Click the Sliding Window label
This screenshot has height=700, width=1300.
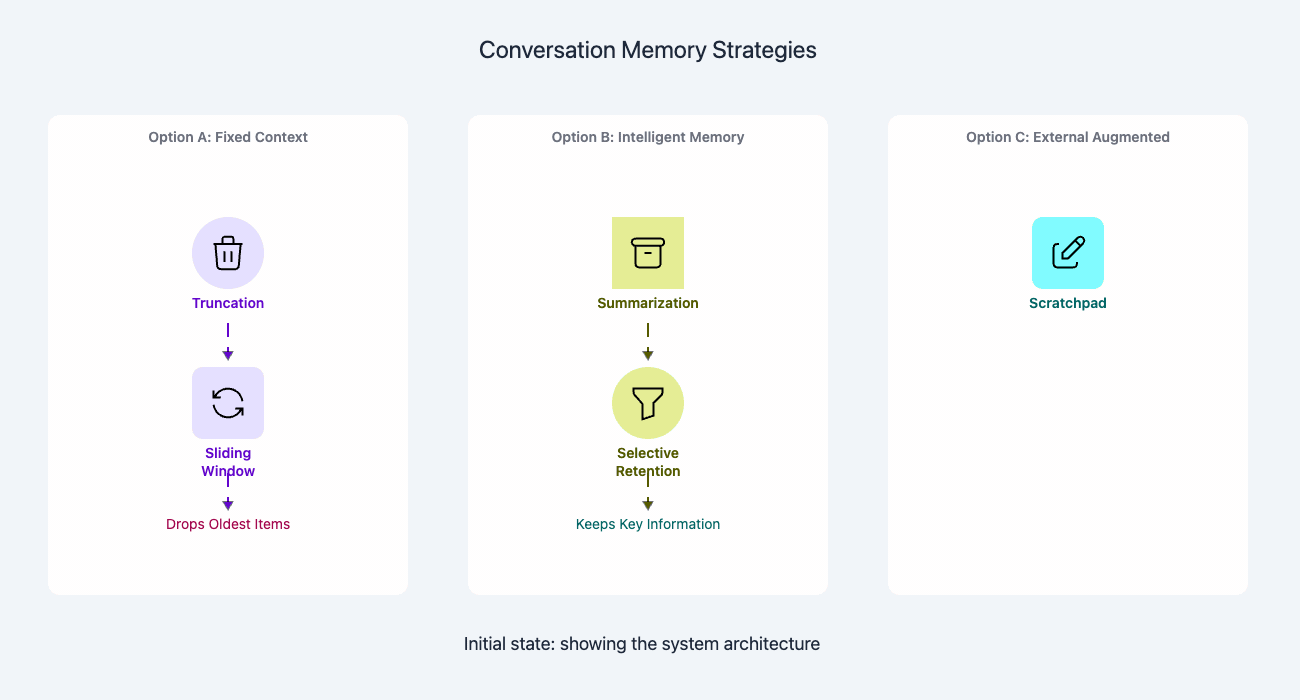[x=228, y=462]
